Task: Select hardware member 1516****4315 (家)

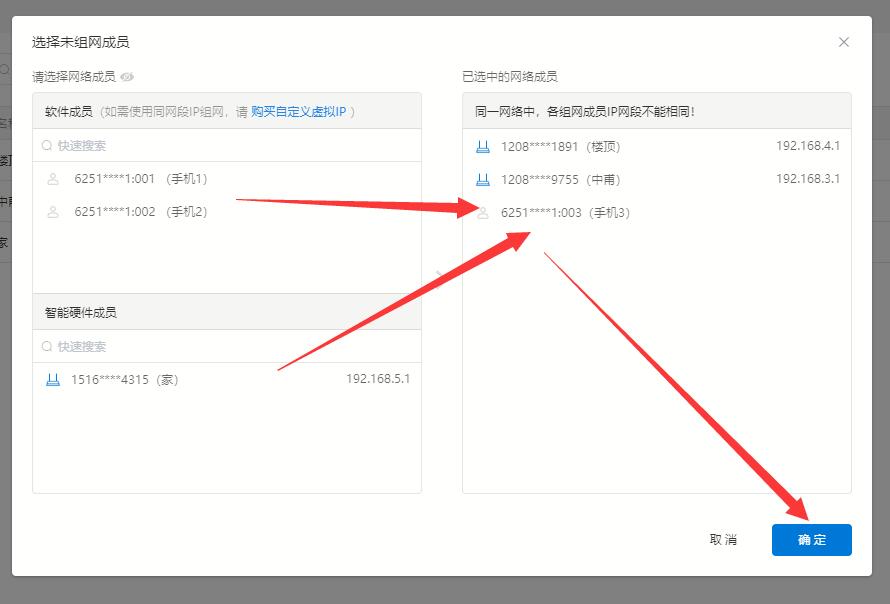Action: click(x=227, y=379)
